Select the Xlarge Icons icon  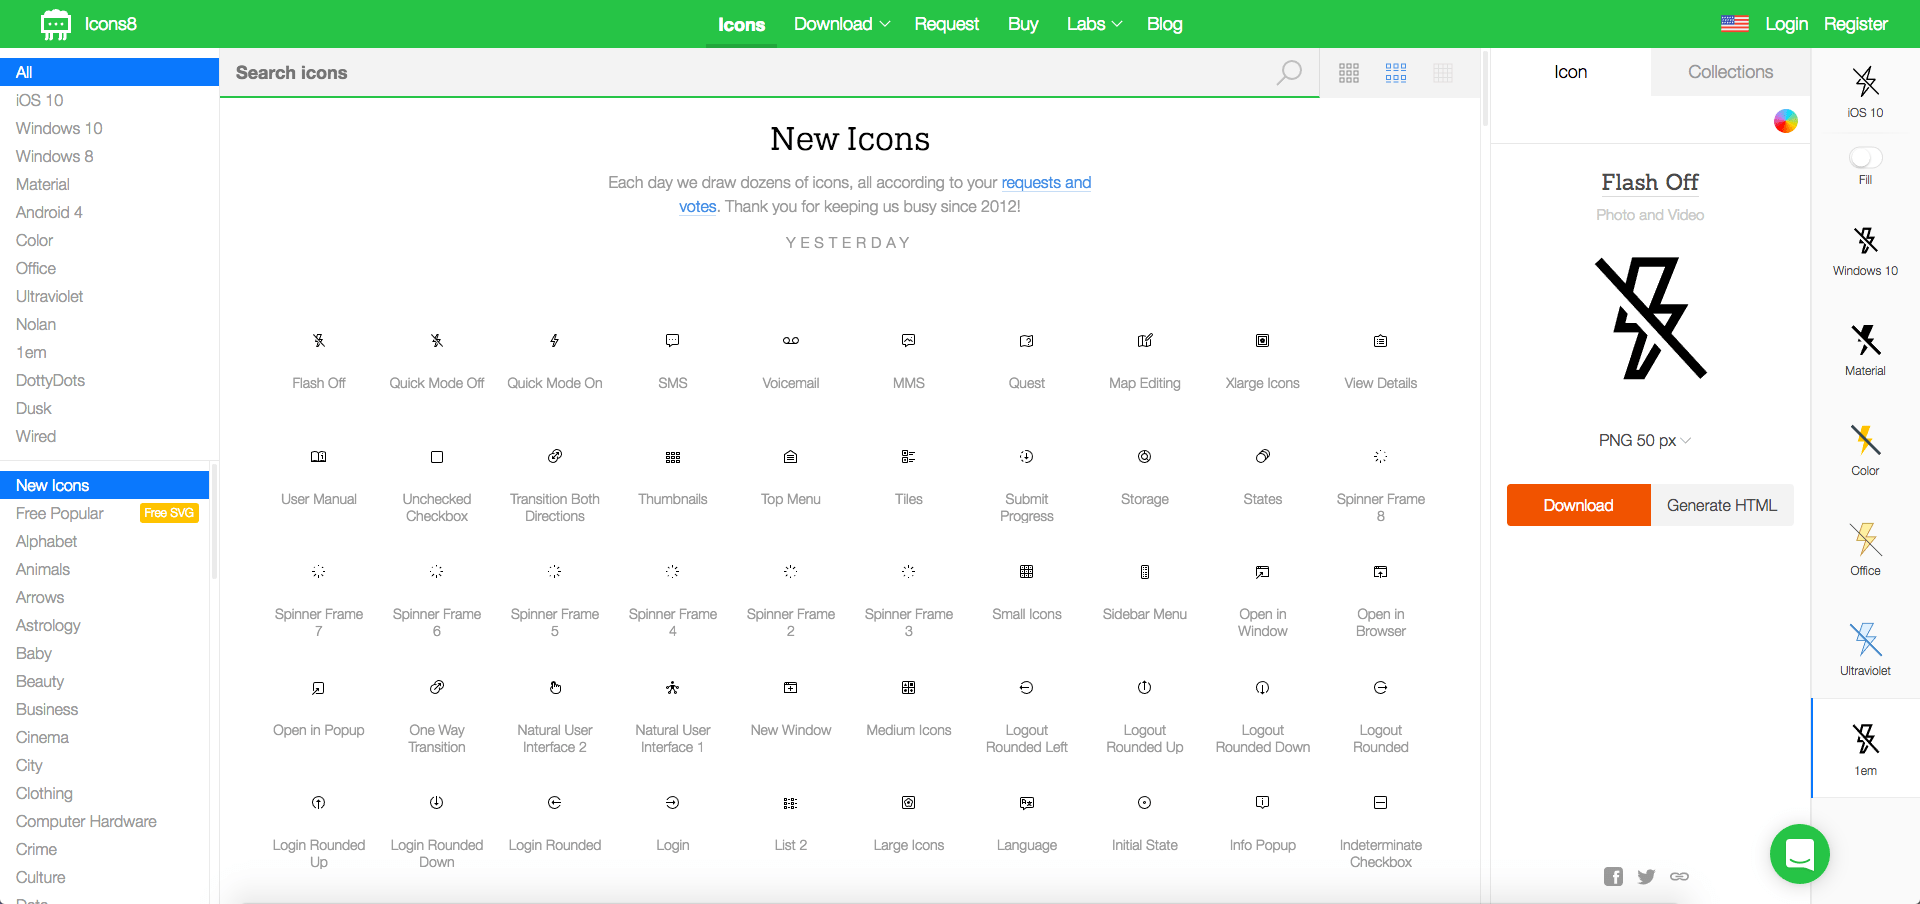(x=1263, y=341)
